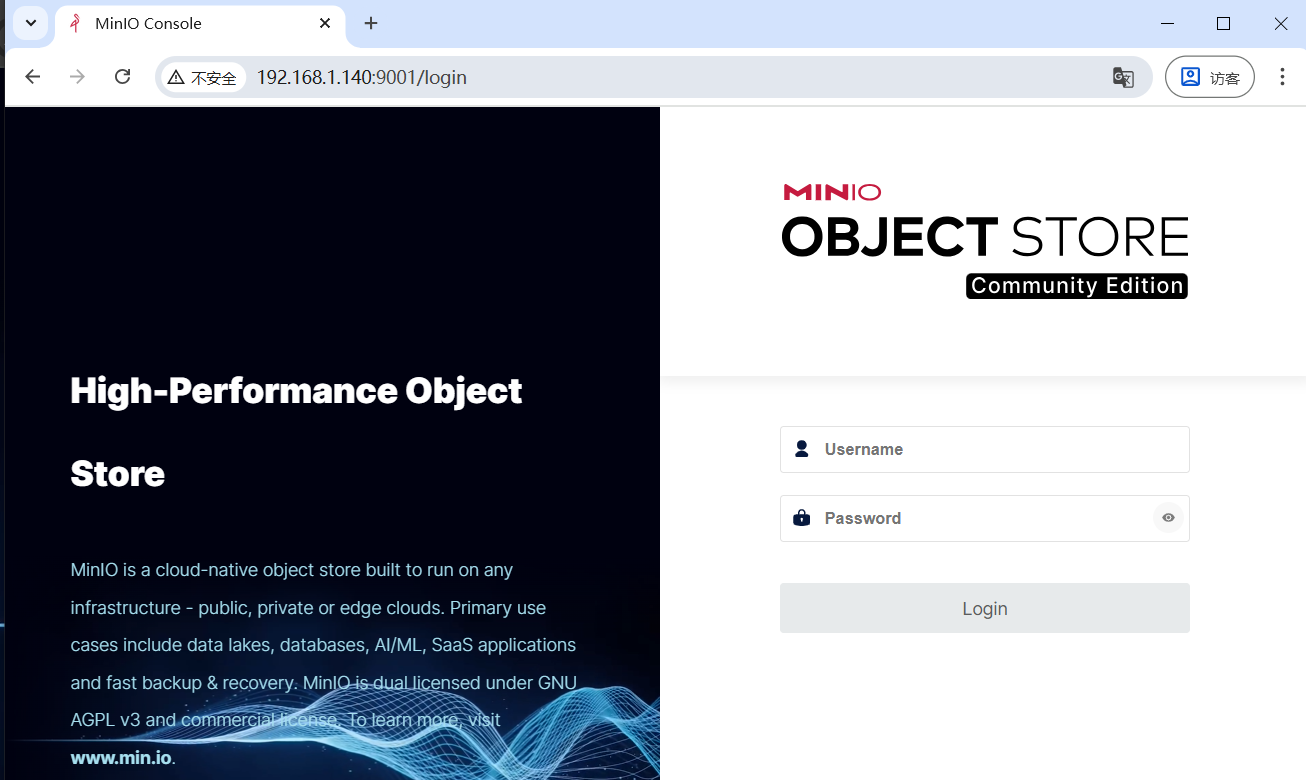Open a new browser tab
This screenshot has height=780, width=1306.
coord(371,23)
